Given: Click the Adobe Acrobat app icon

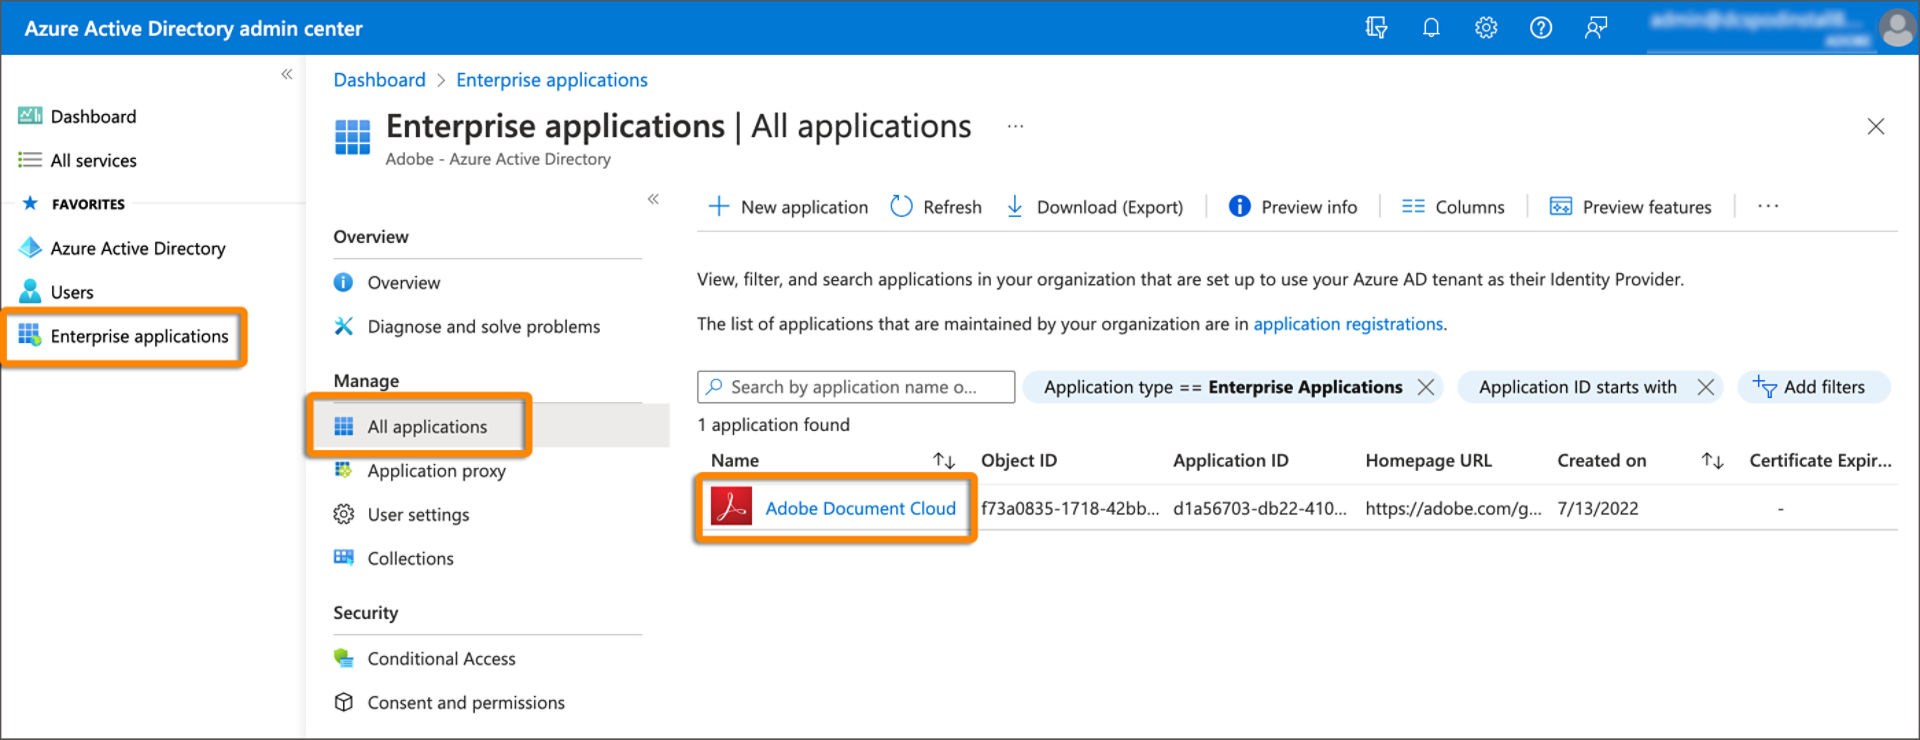Looking at the screenshot, I should click(x=731, y=506).
